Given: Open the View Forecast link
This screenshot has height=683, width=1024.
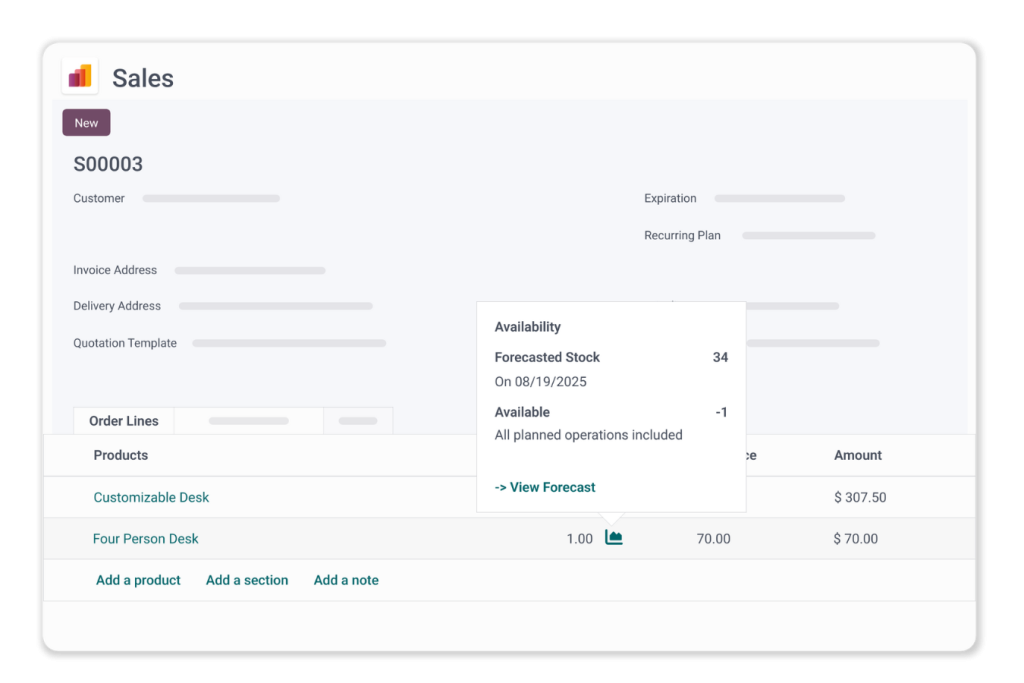Looking at the screenshot, I should tap(545, 487).
